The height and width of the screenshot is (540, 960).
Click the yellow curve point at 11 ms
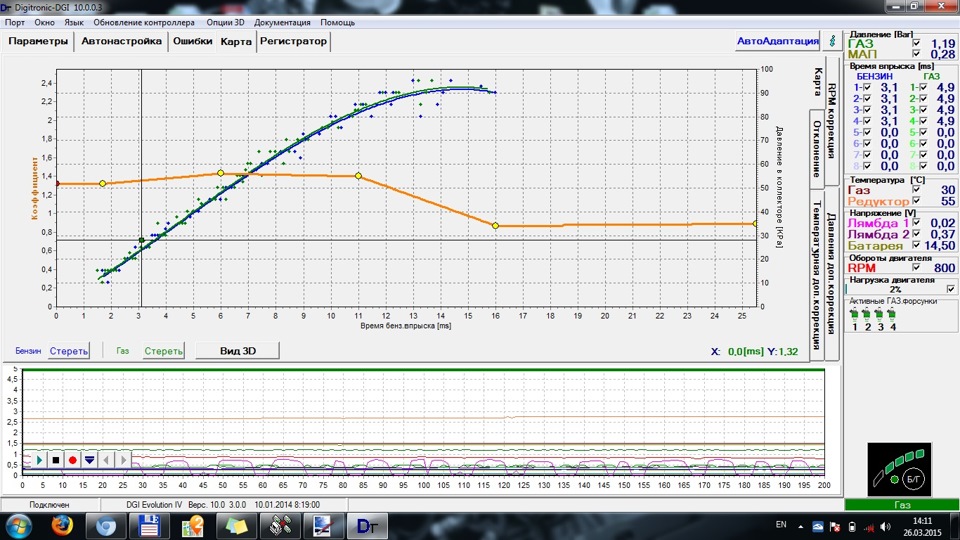coord(358,176)
